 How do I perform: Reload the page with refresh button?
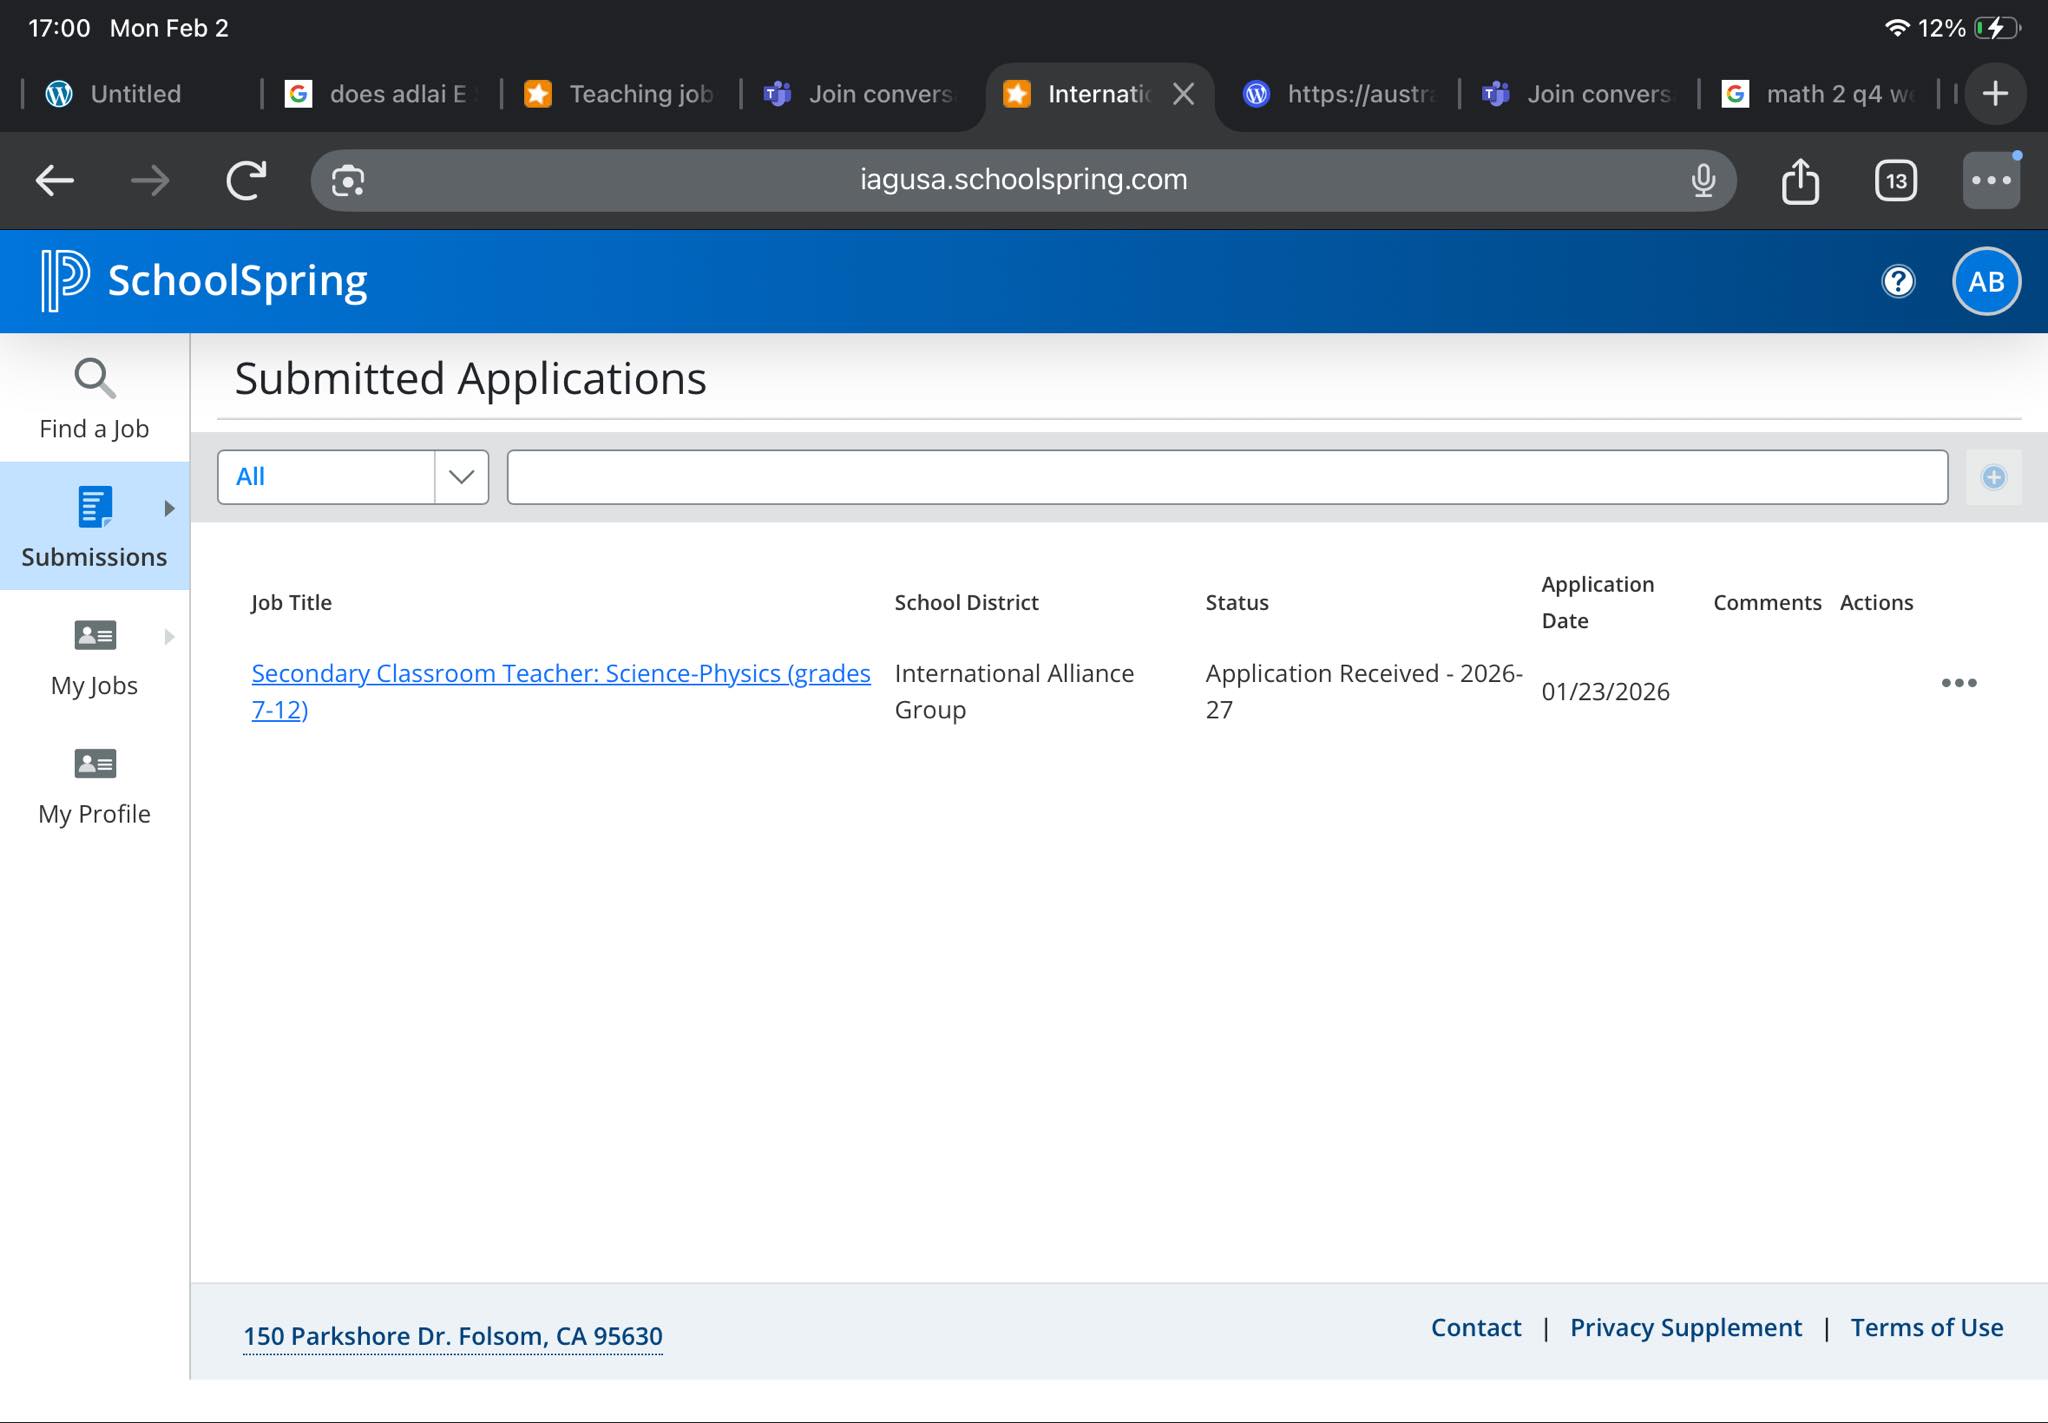tap(246, 181)
